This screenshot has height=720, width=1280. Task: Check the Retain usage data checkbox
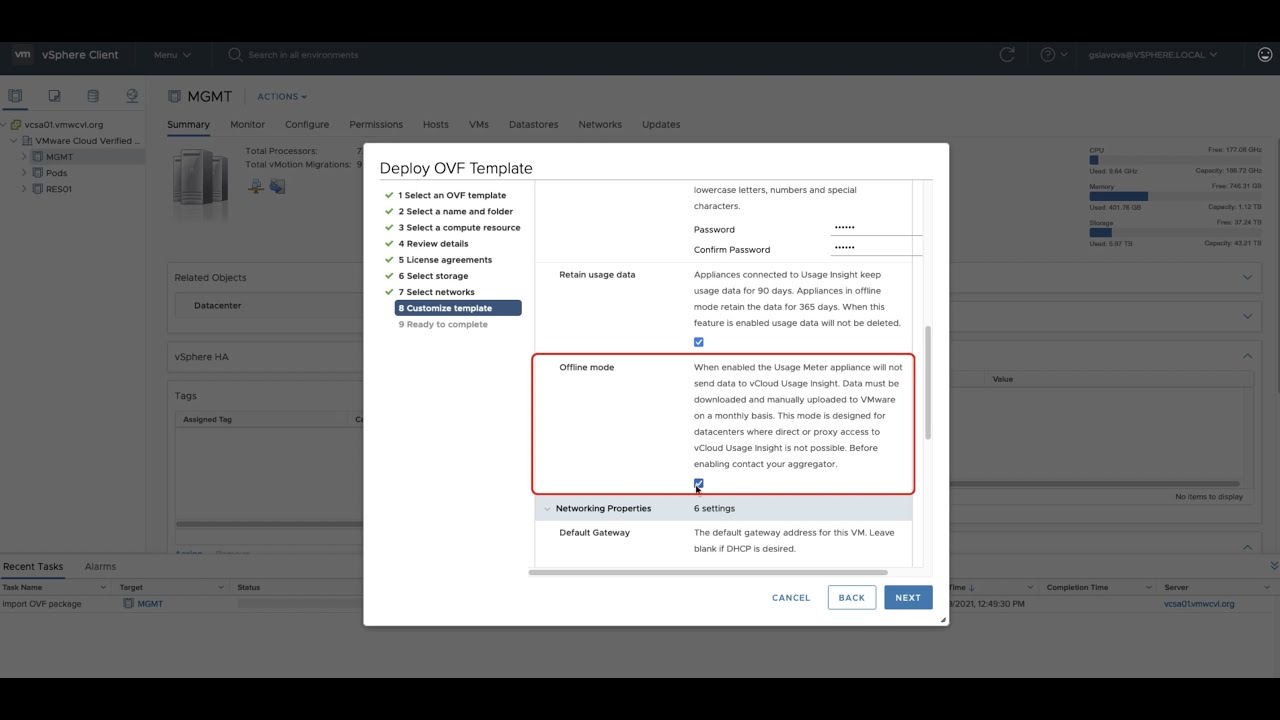[698, 341]
